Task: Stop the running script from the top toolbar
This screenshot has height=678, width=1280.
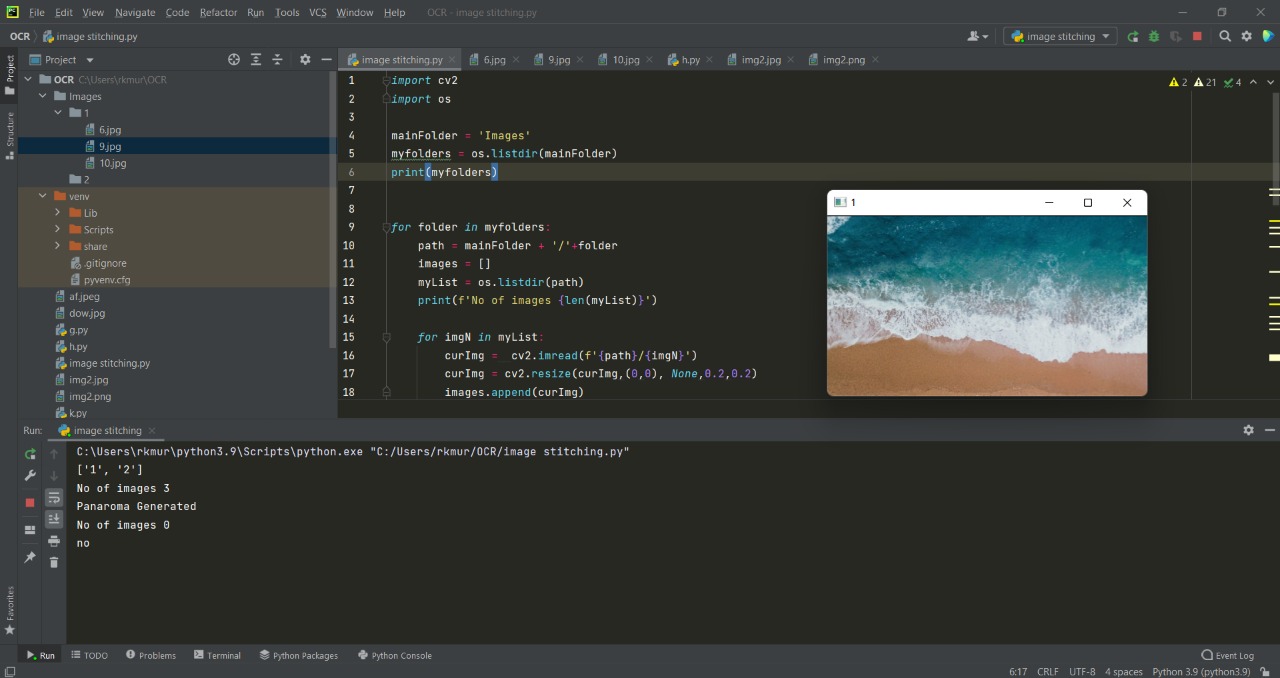Action: (x=1197, y=36)
